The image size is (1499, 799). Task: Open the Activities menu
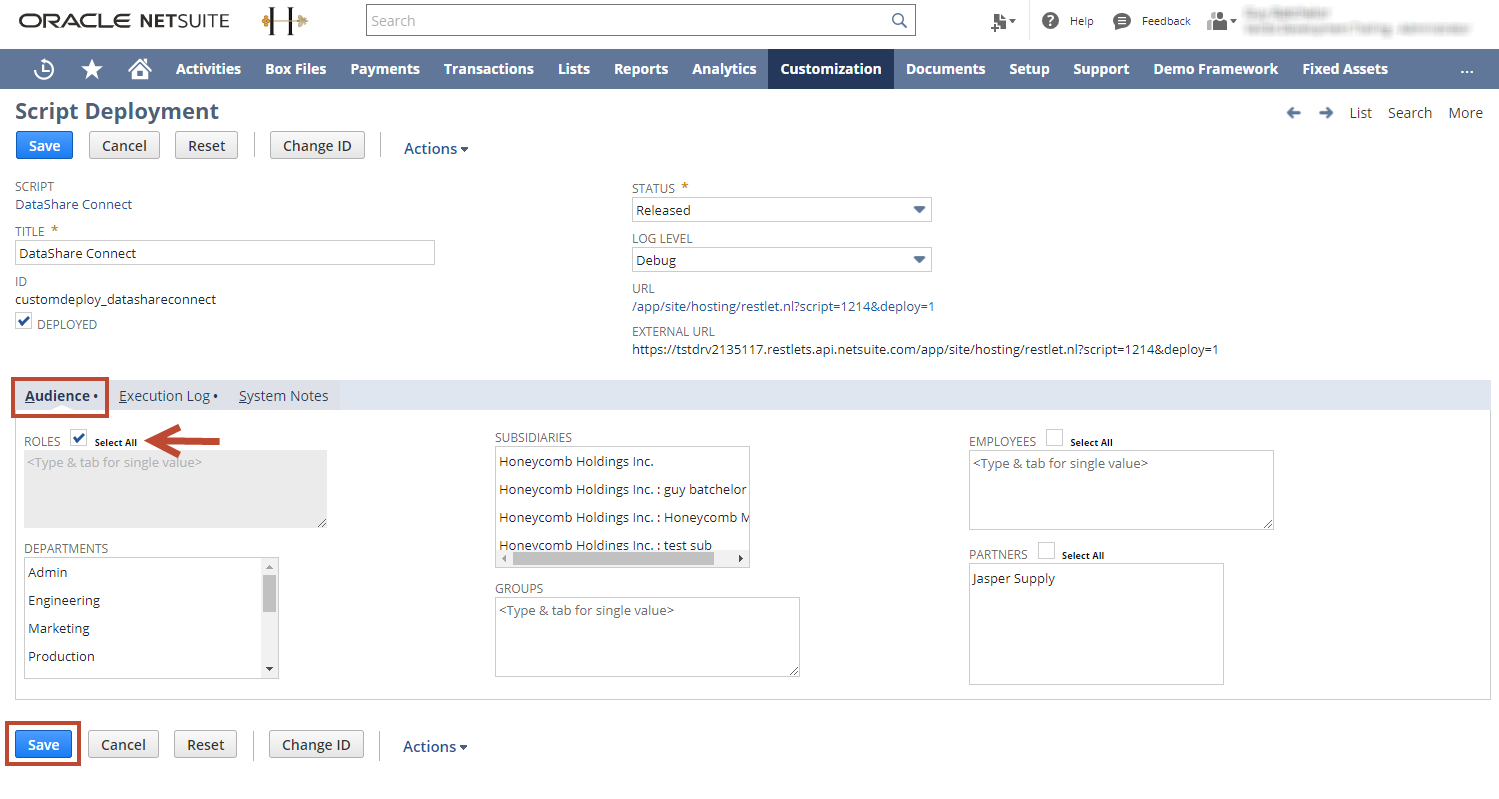(208, 69)
